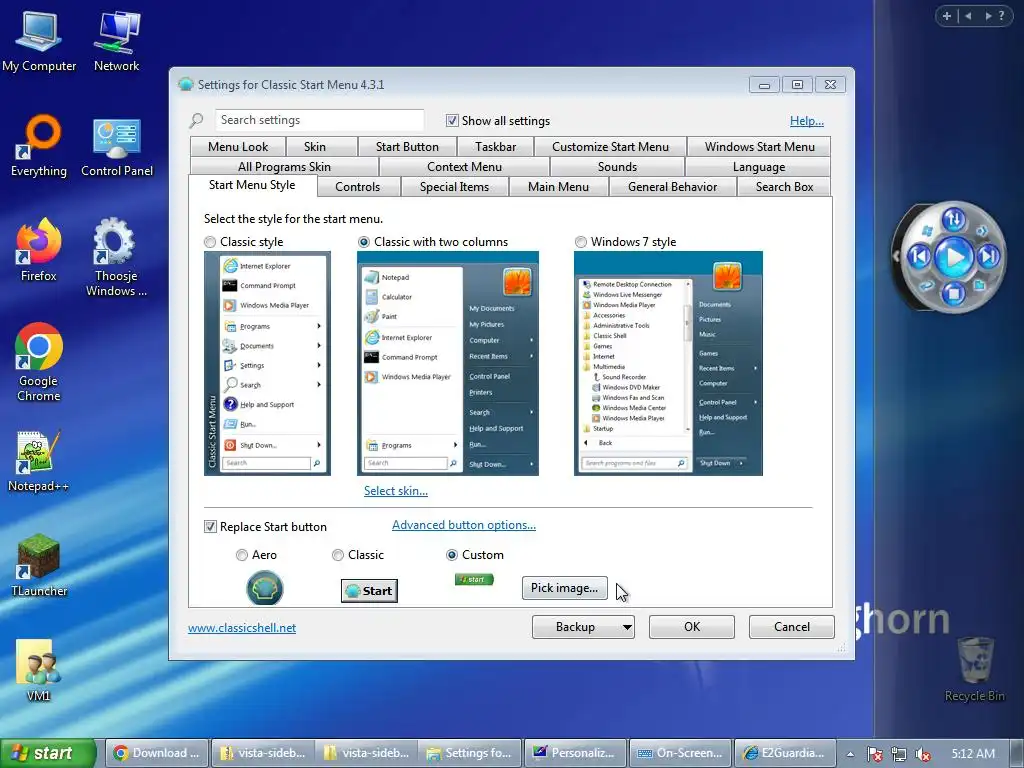This screenshot has width=1024, height=768.
Task: Switch to Customize Start Menu tab
Action: pos(610,147)
